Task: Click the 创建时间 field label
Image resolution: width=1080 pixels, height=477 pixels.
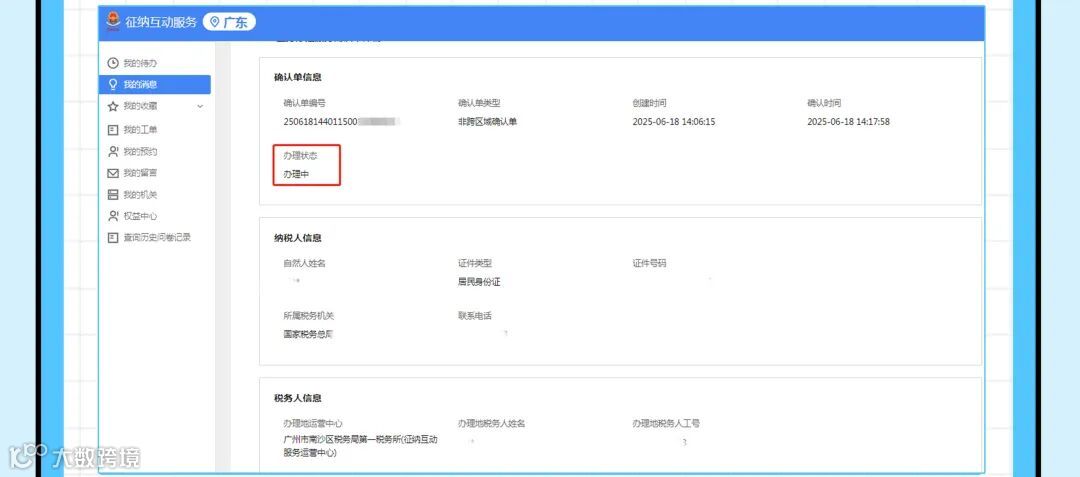Action: pos(650,103)
